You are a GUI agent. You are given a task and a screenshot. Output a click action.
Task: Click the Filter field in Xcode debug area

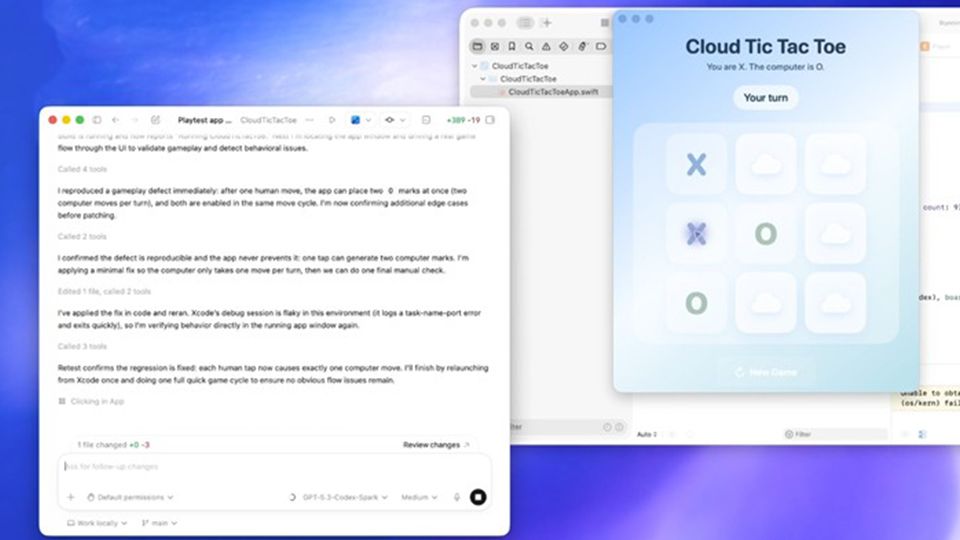point(836,434)
